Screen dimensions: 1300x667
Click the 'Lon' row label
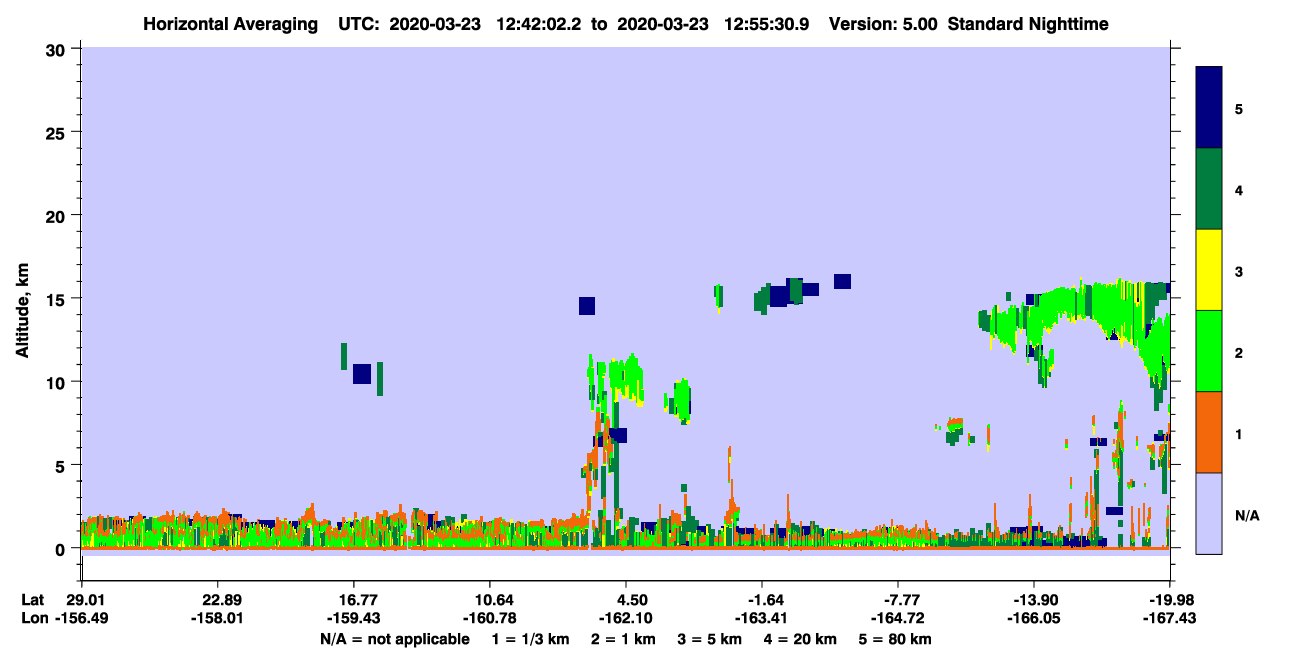(33, 618)
